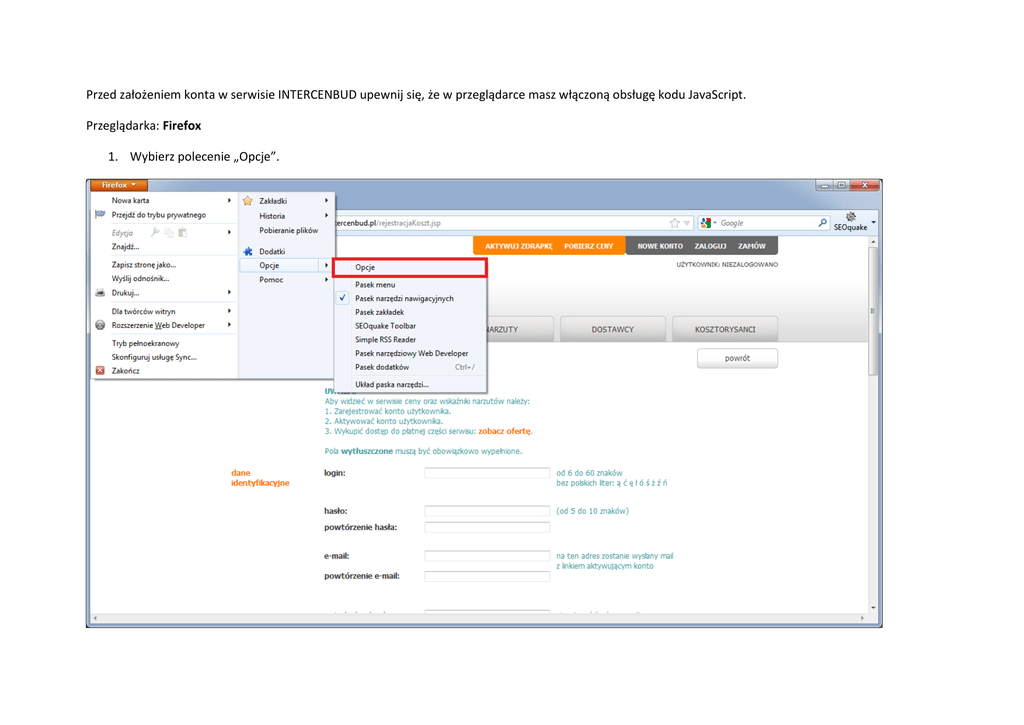Follow the 'zobacz ofertę' link
1024x725 pixels.
coord(505,431)
